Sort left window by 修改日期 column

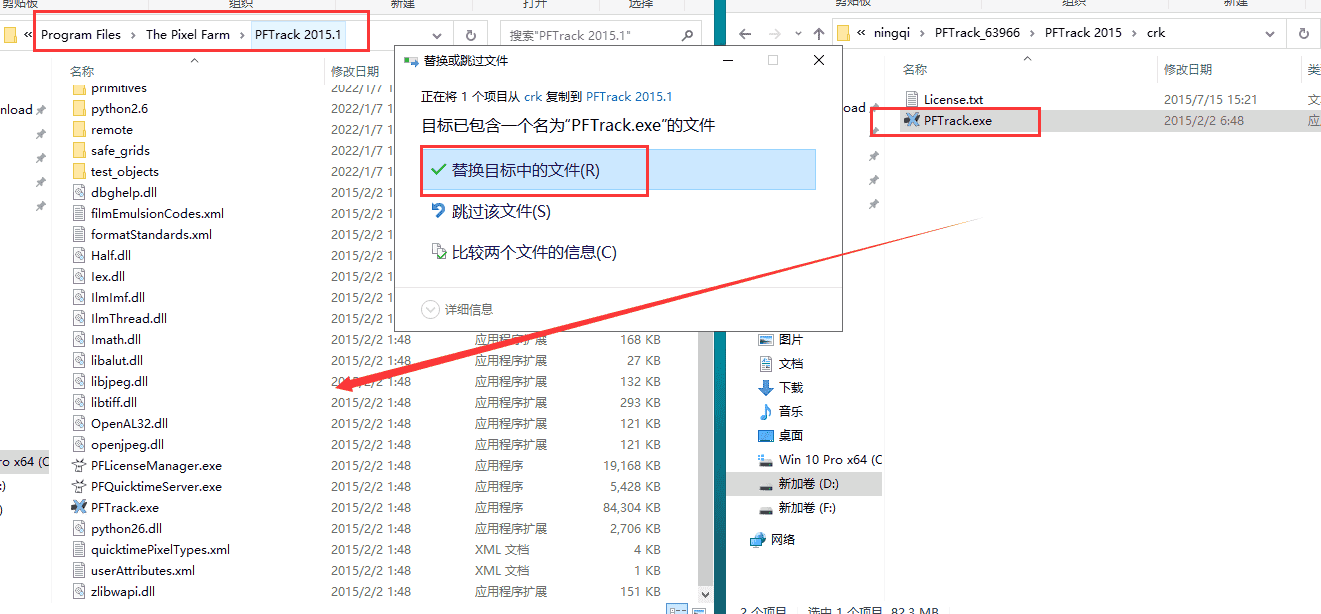[x=355, y=71]
